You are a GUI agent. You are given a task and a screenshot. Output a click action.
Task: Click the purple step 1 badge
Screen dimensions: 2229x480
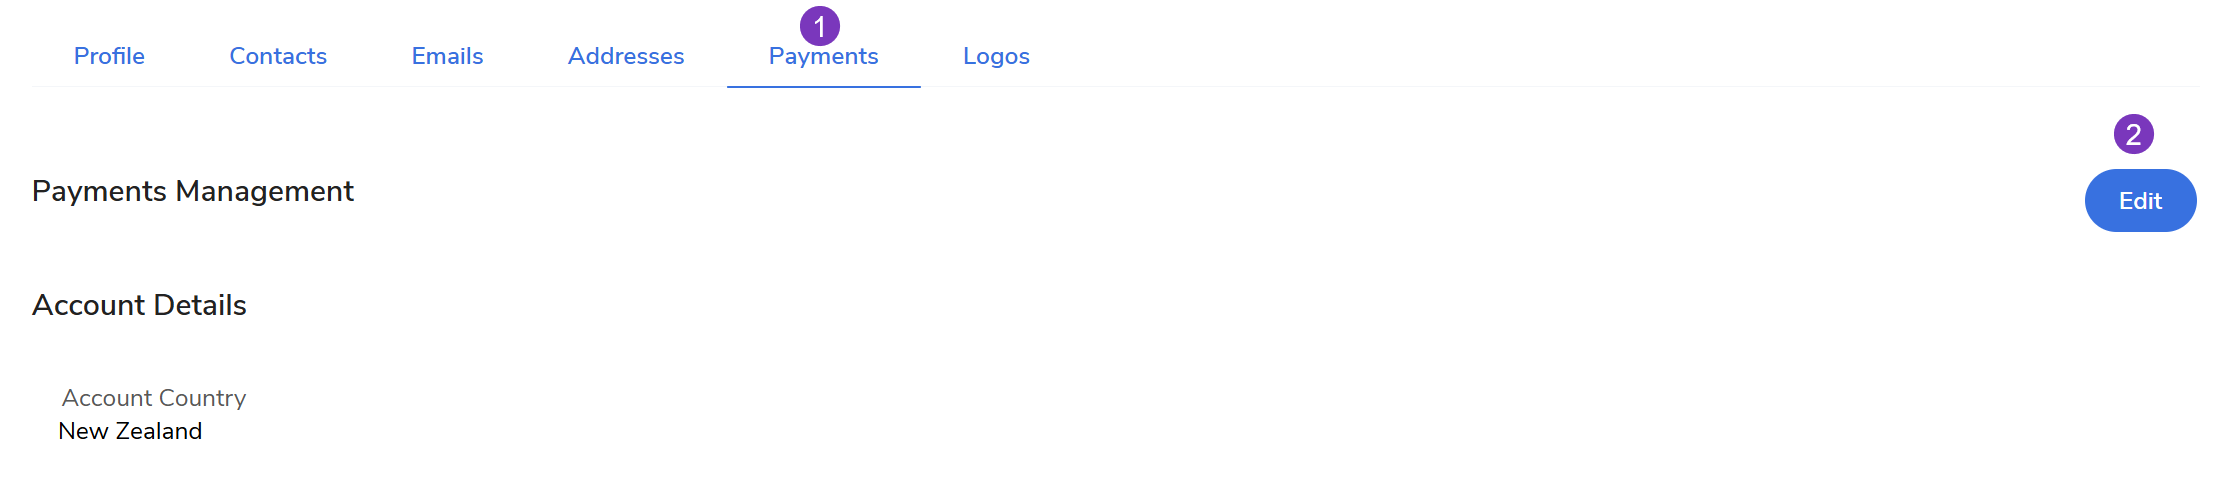(x=820, y=26)
